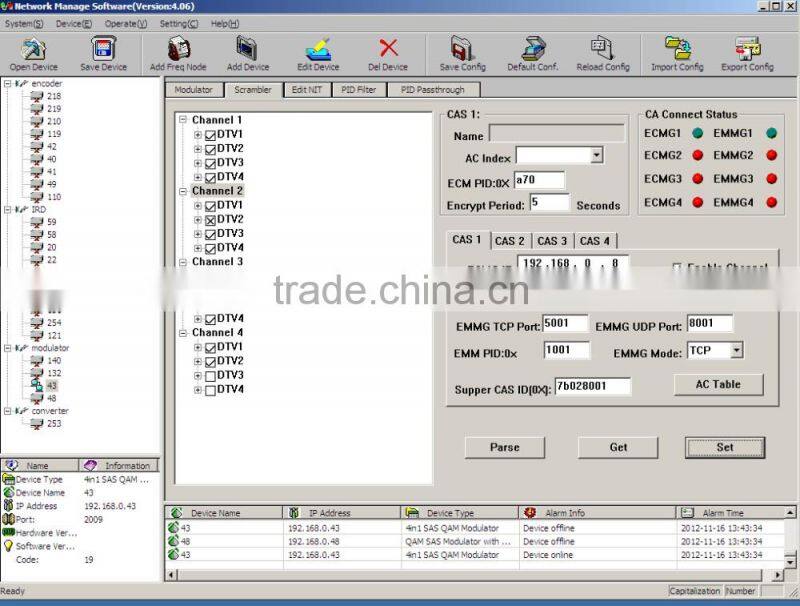
Task: Uncheck DTV1 under Channel 1
Action: [211, 135]
